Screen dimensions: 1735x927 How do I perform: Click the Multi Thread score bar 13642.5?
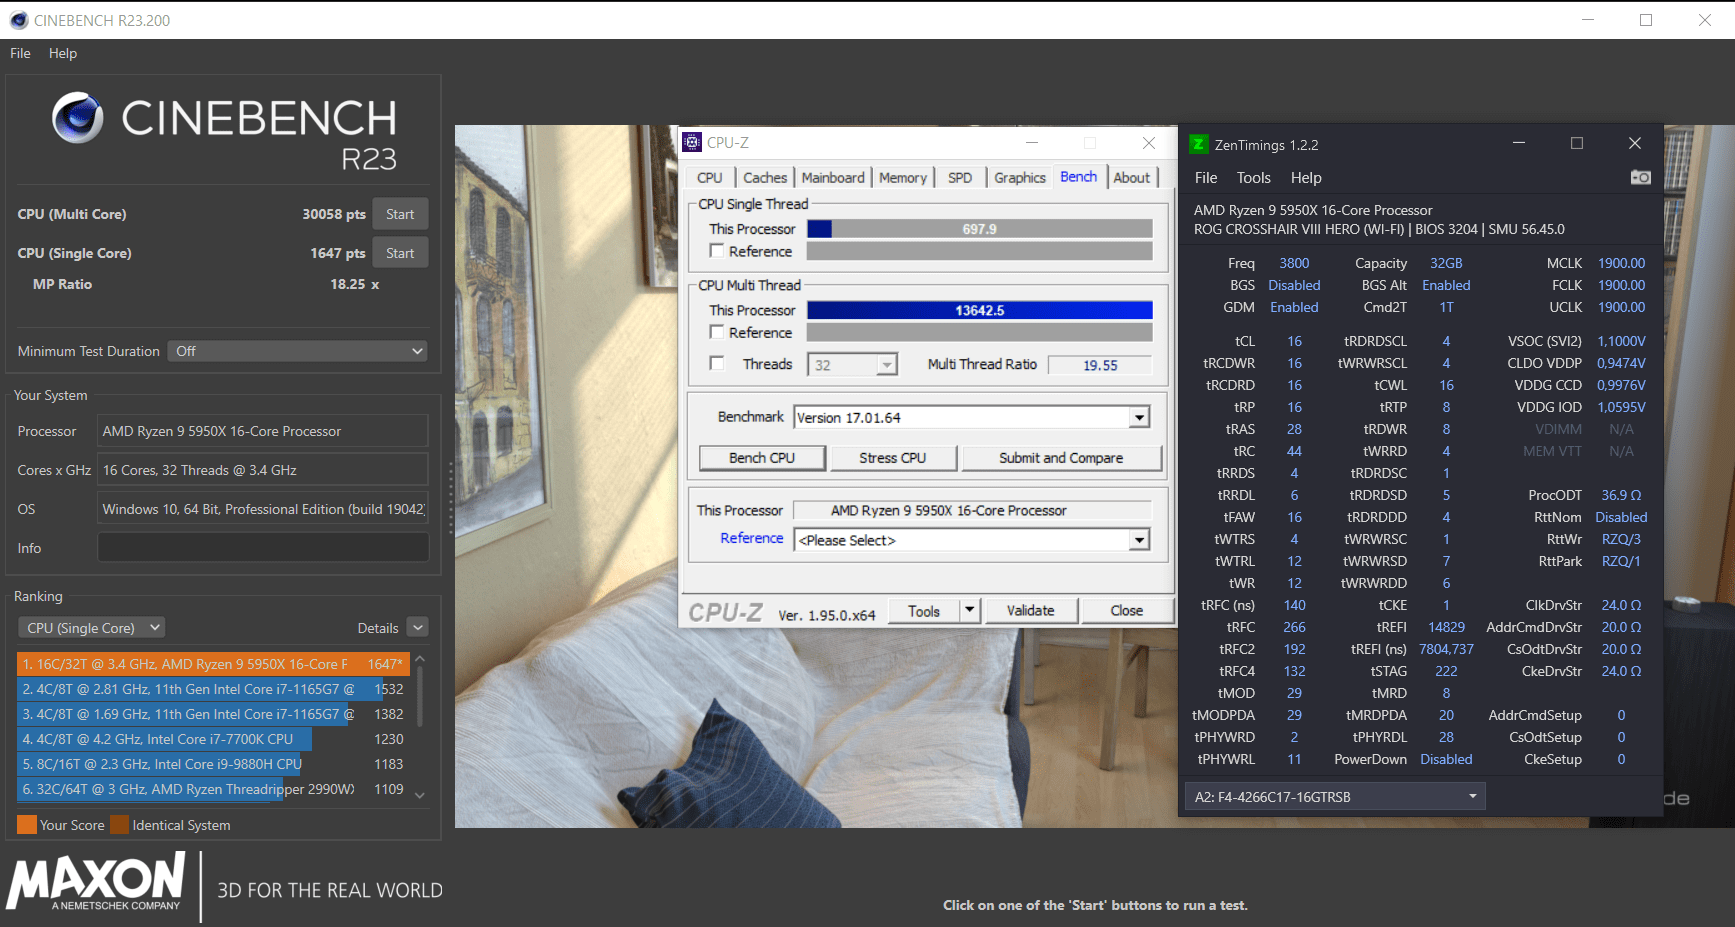[x=980, y=310]
